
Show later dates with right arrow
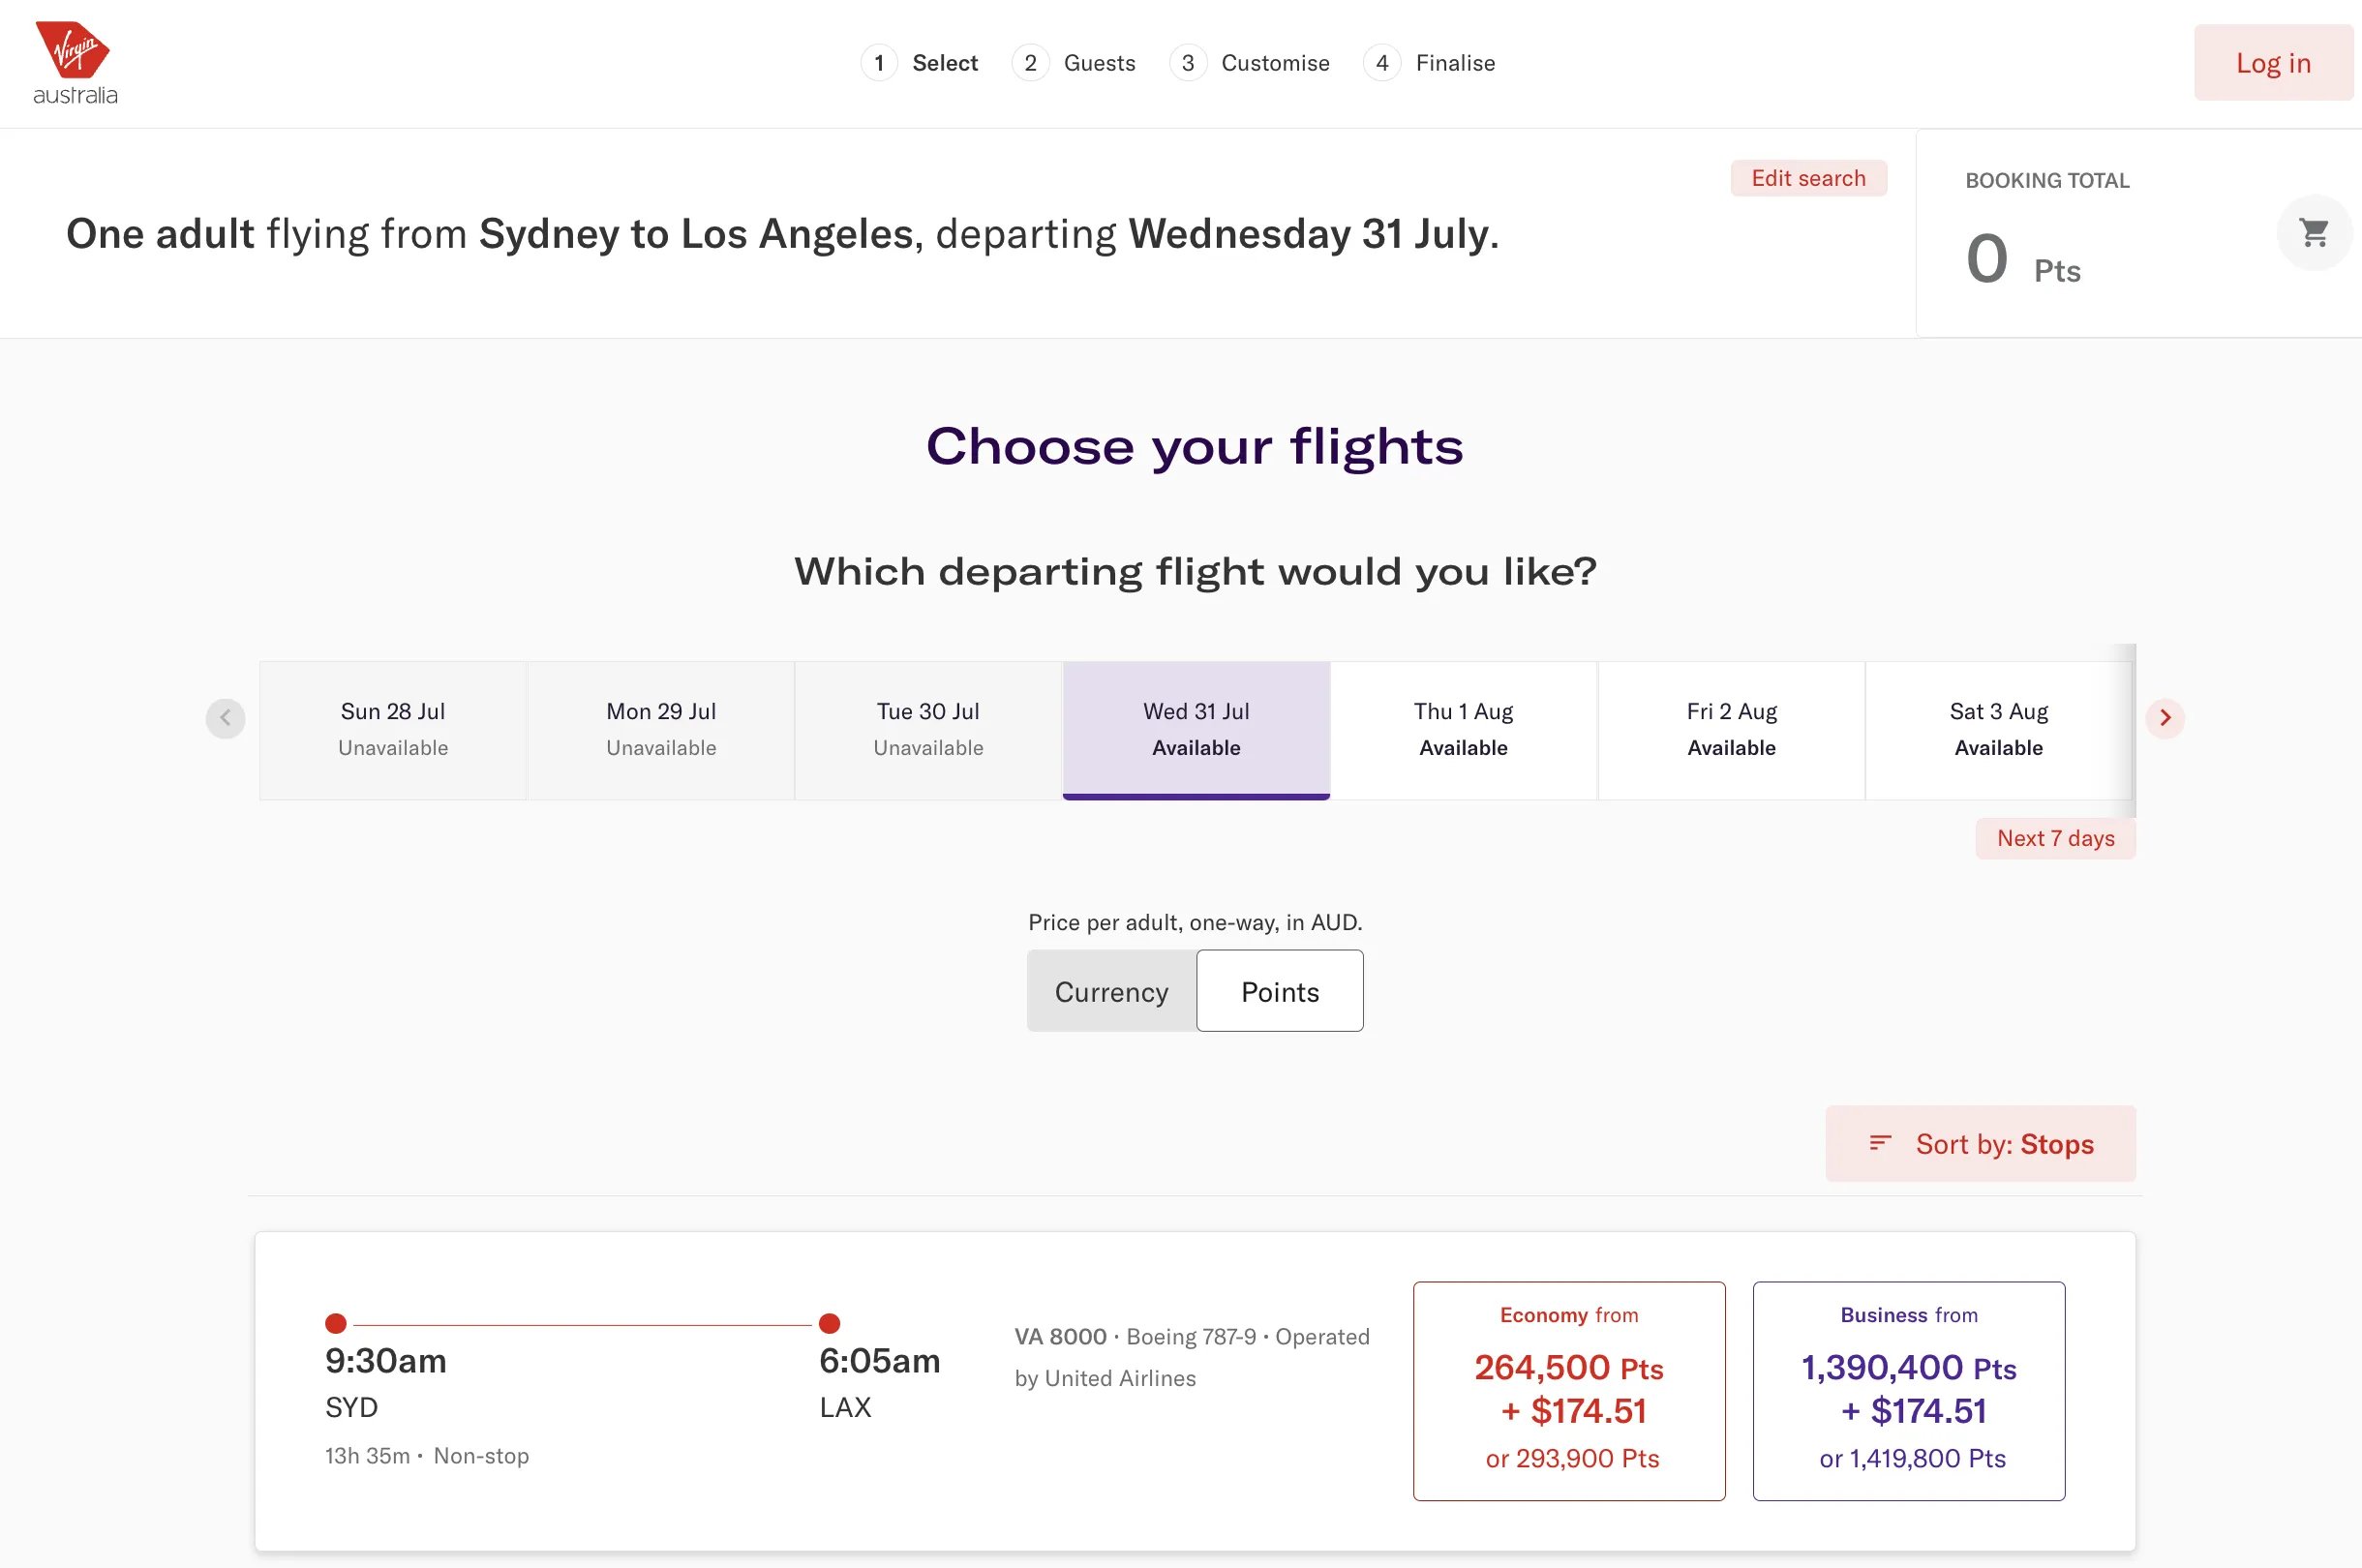2165,718
